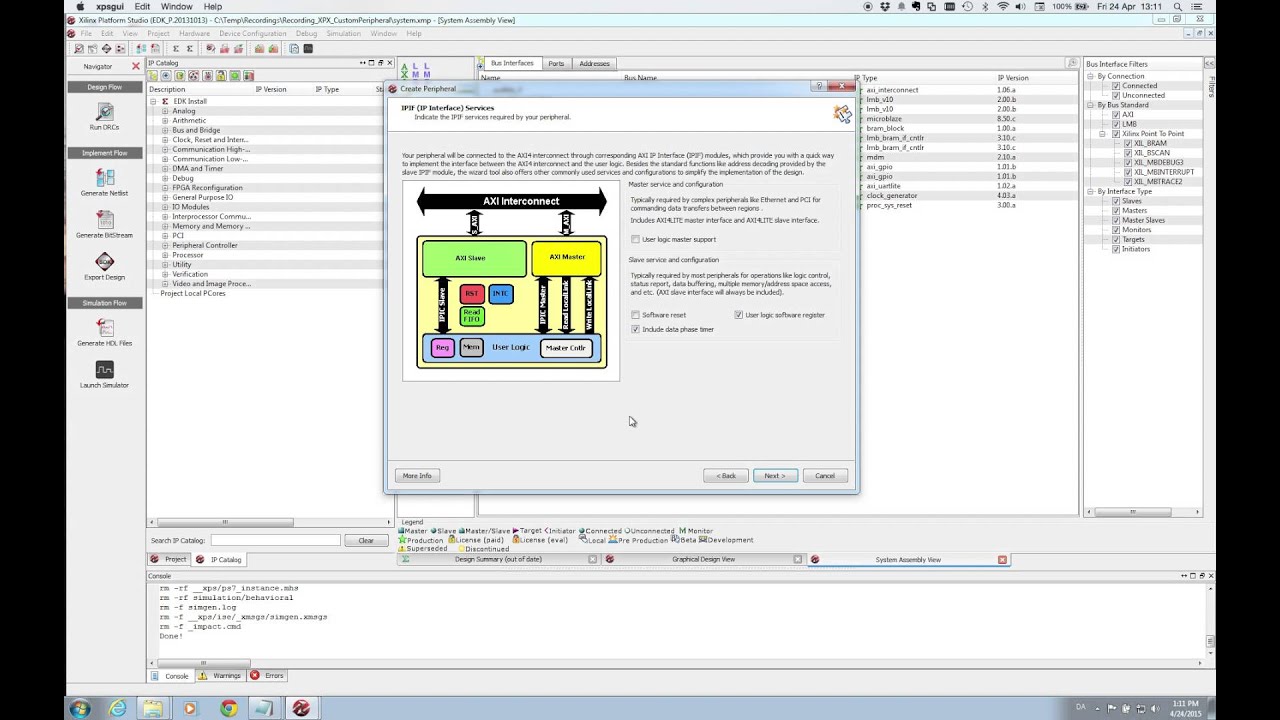Switch to the Addresses tab
This screenshot has height=720, width=1280.
pos(594,63)
